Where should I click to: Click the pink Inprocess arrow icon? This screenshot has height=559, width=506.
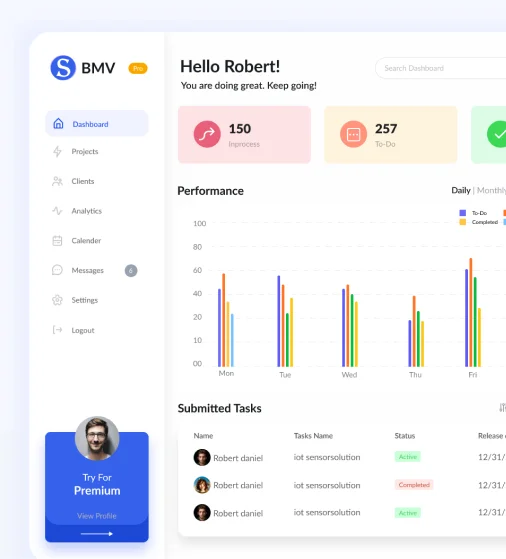[207, 134]
